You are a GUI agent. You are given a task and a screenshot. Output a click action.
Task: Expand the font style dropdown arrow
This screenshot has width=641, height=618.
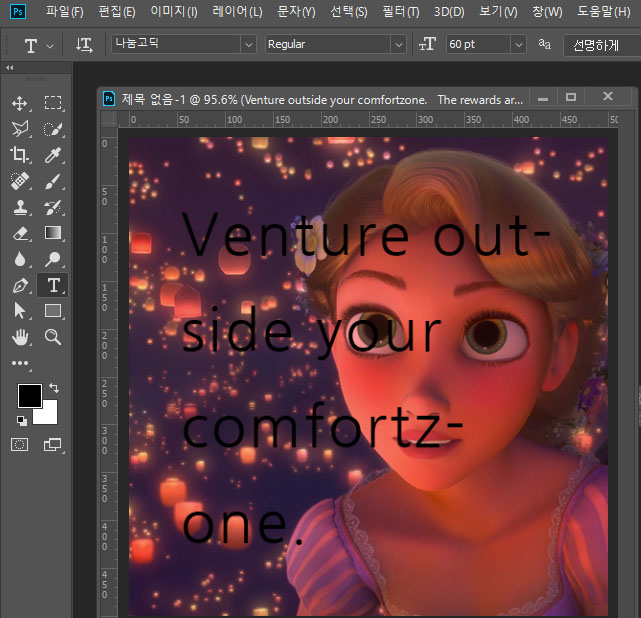399,45
